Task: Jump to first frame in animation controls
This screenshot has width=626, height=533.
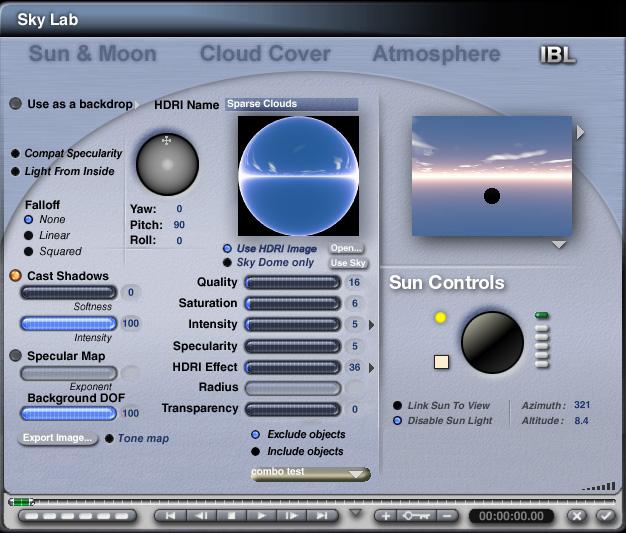Action: 170,516
